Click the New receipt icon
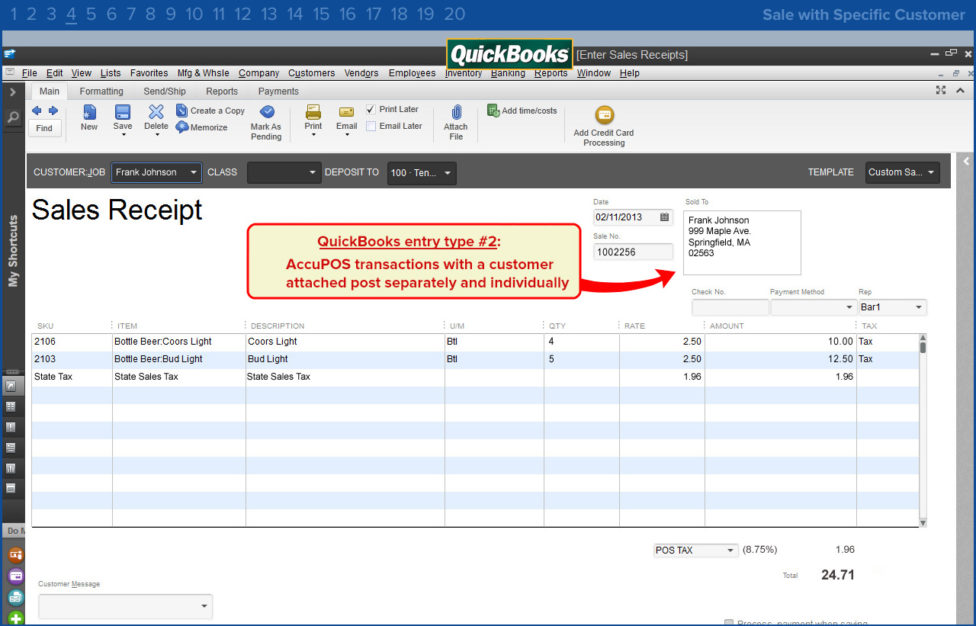The height and width of the screenshot is (626, 976). click(x=89, y=112)
